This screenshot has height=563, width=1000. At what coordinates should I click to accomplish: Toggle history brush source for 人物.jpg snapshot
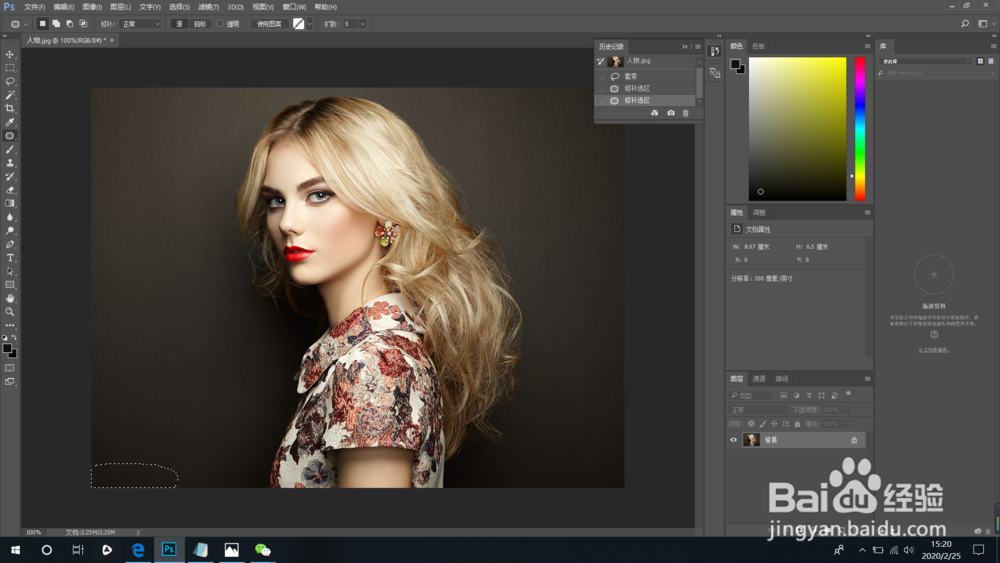(x=600, y=61)
